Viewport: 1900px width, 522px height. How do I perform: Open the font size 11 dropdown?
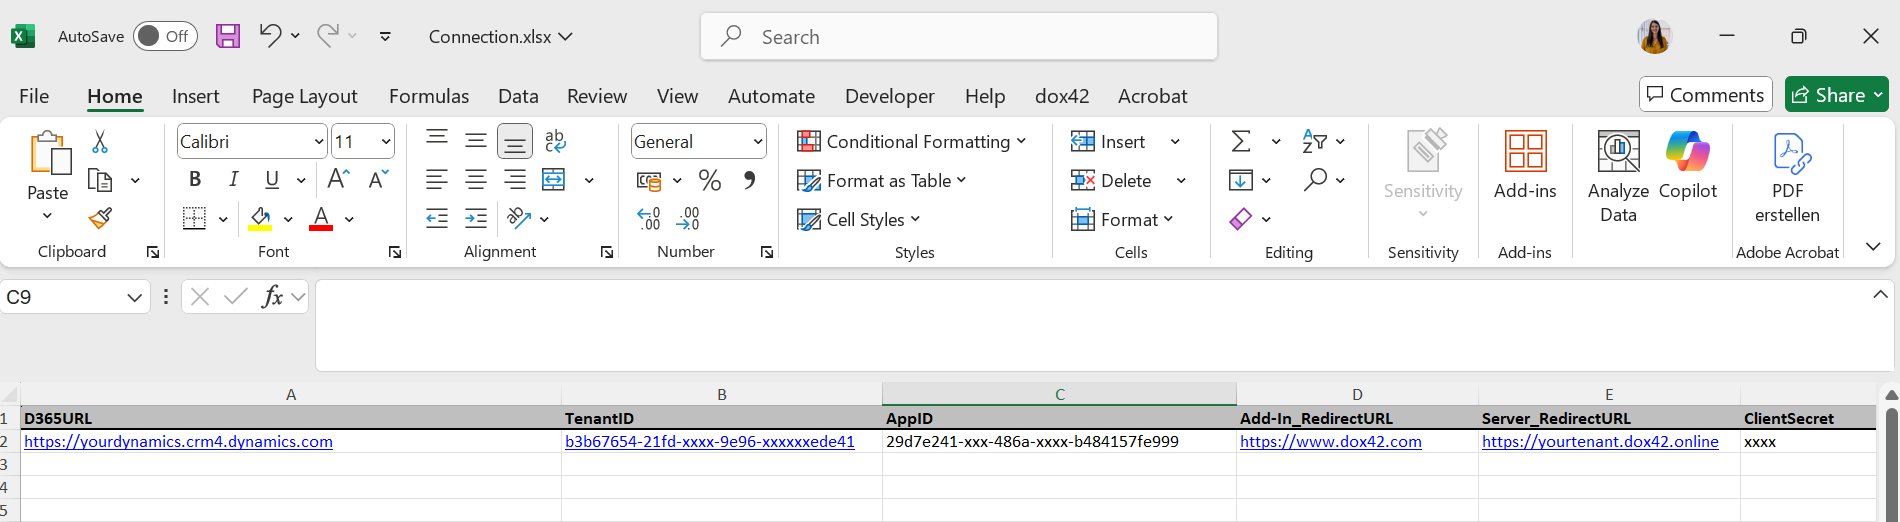[x=386, y=142]
